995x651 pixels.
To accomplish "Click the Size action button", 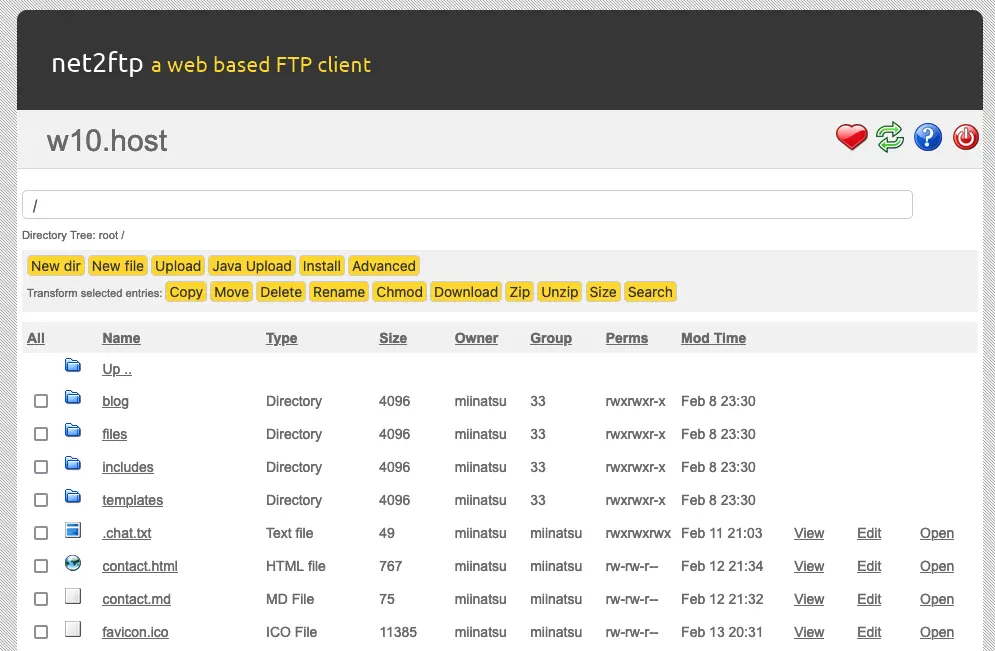I will click(x=603, y=292).
